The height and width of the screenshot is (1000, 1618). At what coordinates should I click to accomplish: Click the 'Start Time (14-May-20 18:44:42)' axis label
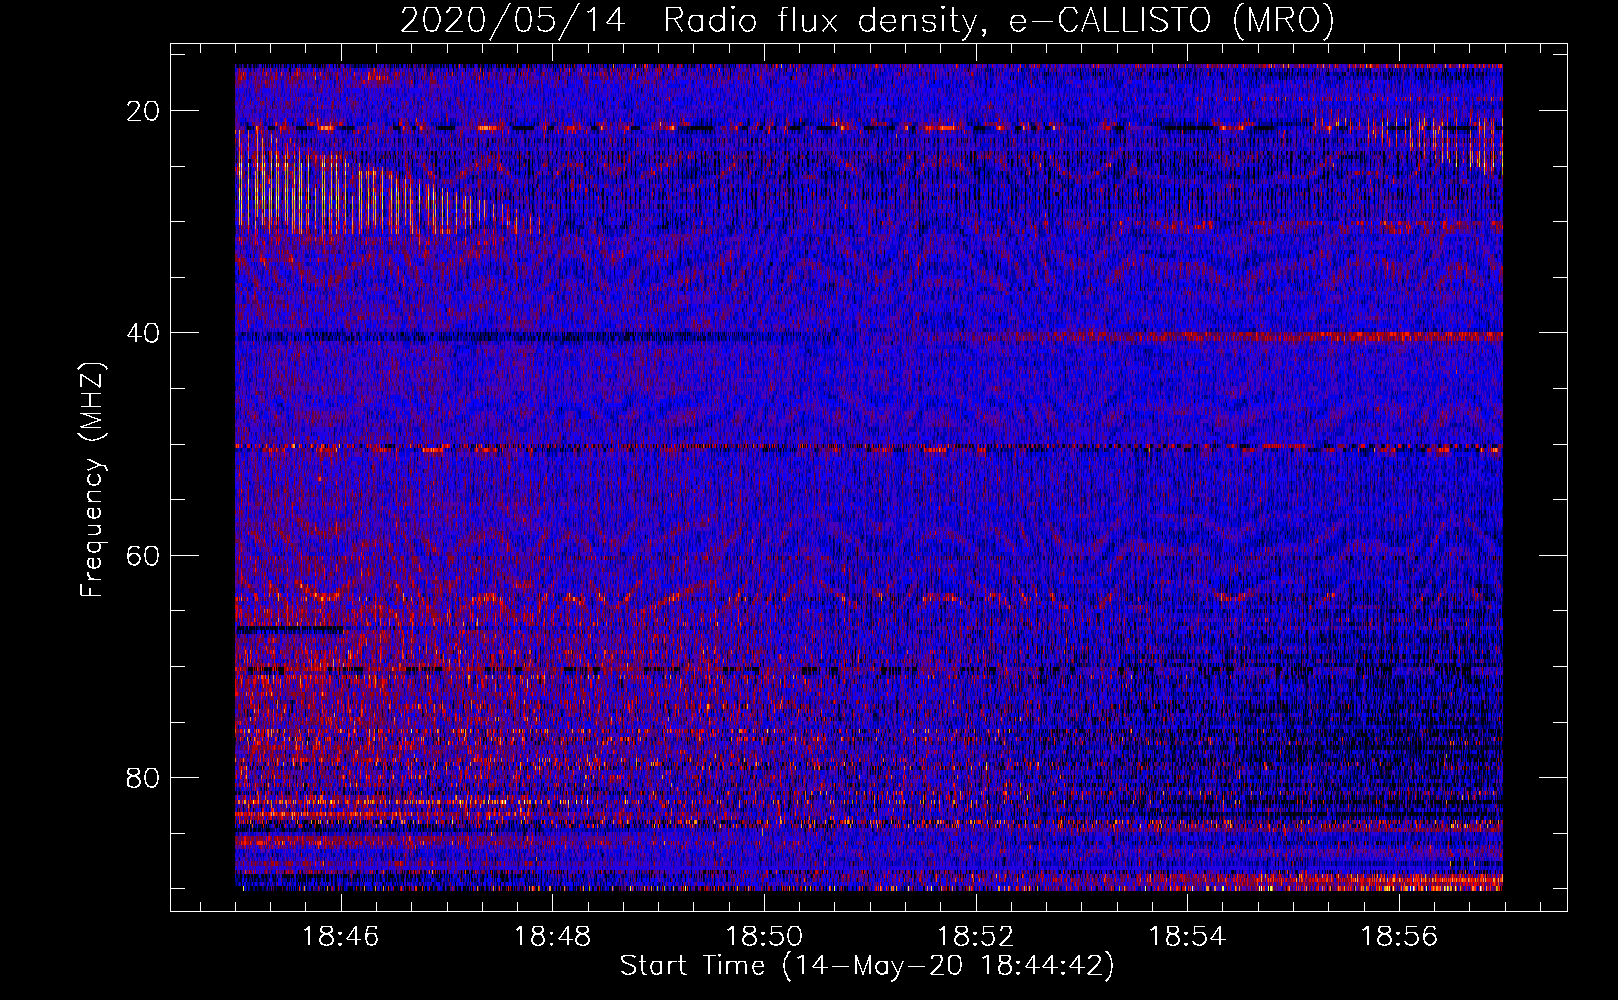[x=867, y=966]
